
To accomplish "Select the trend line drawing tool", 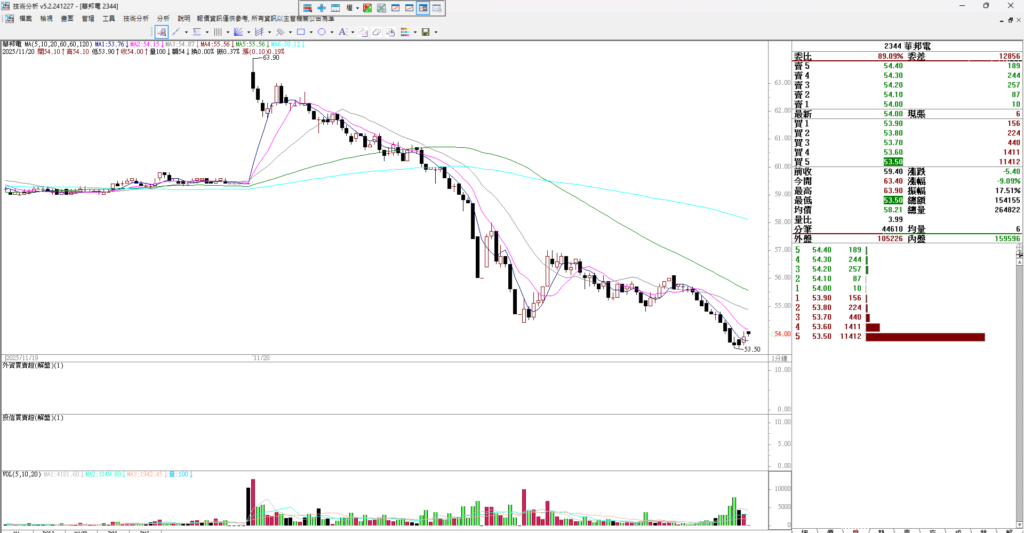I will (175, 32).
